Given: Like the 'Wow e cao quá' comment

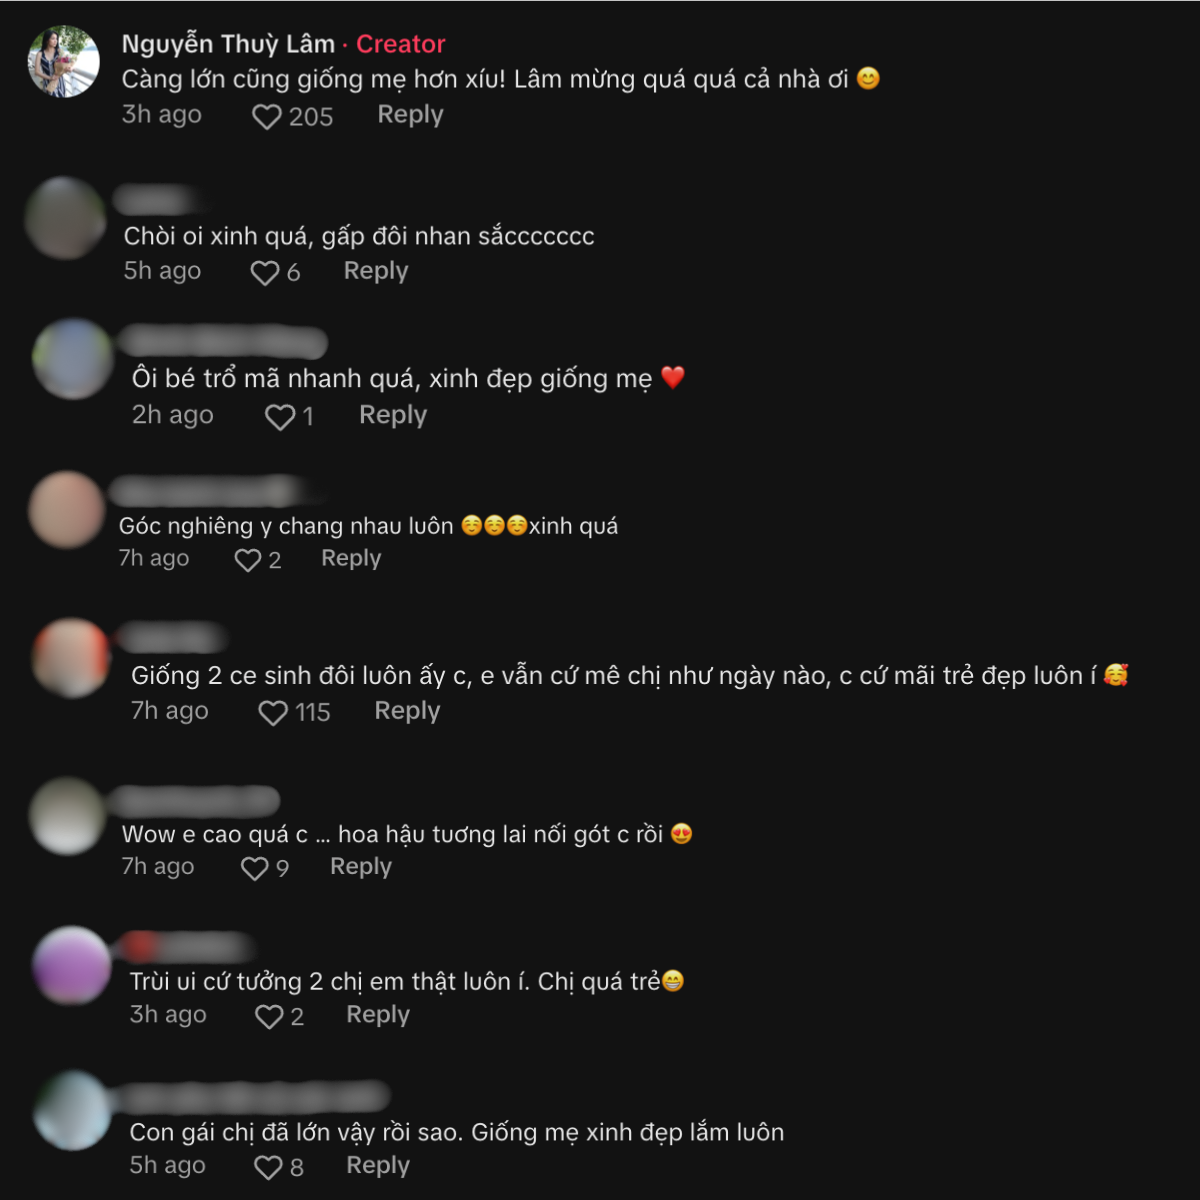Looking at the screenshot, I should (254, 868).
